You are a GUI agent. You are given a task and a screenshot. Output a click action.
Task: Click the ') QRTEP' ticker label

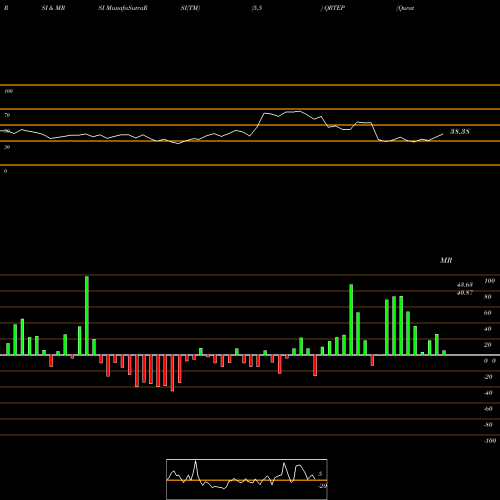click(x=333, y=8)
